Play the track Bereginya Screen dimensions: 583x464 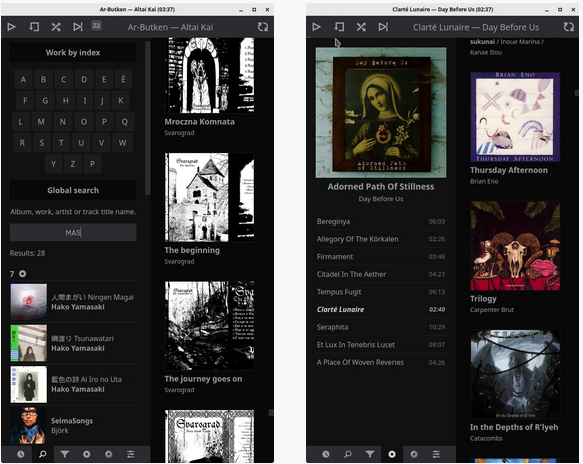point(381,222)
